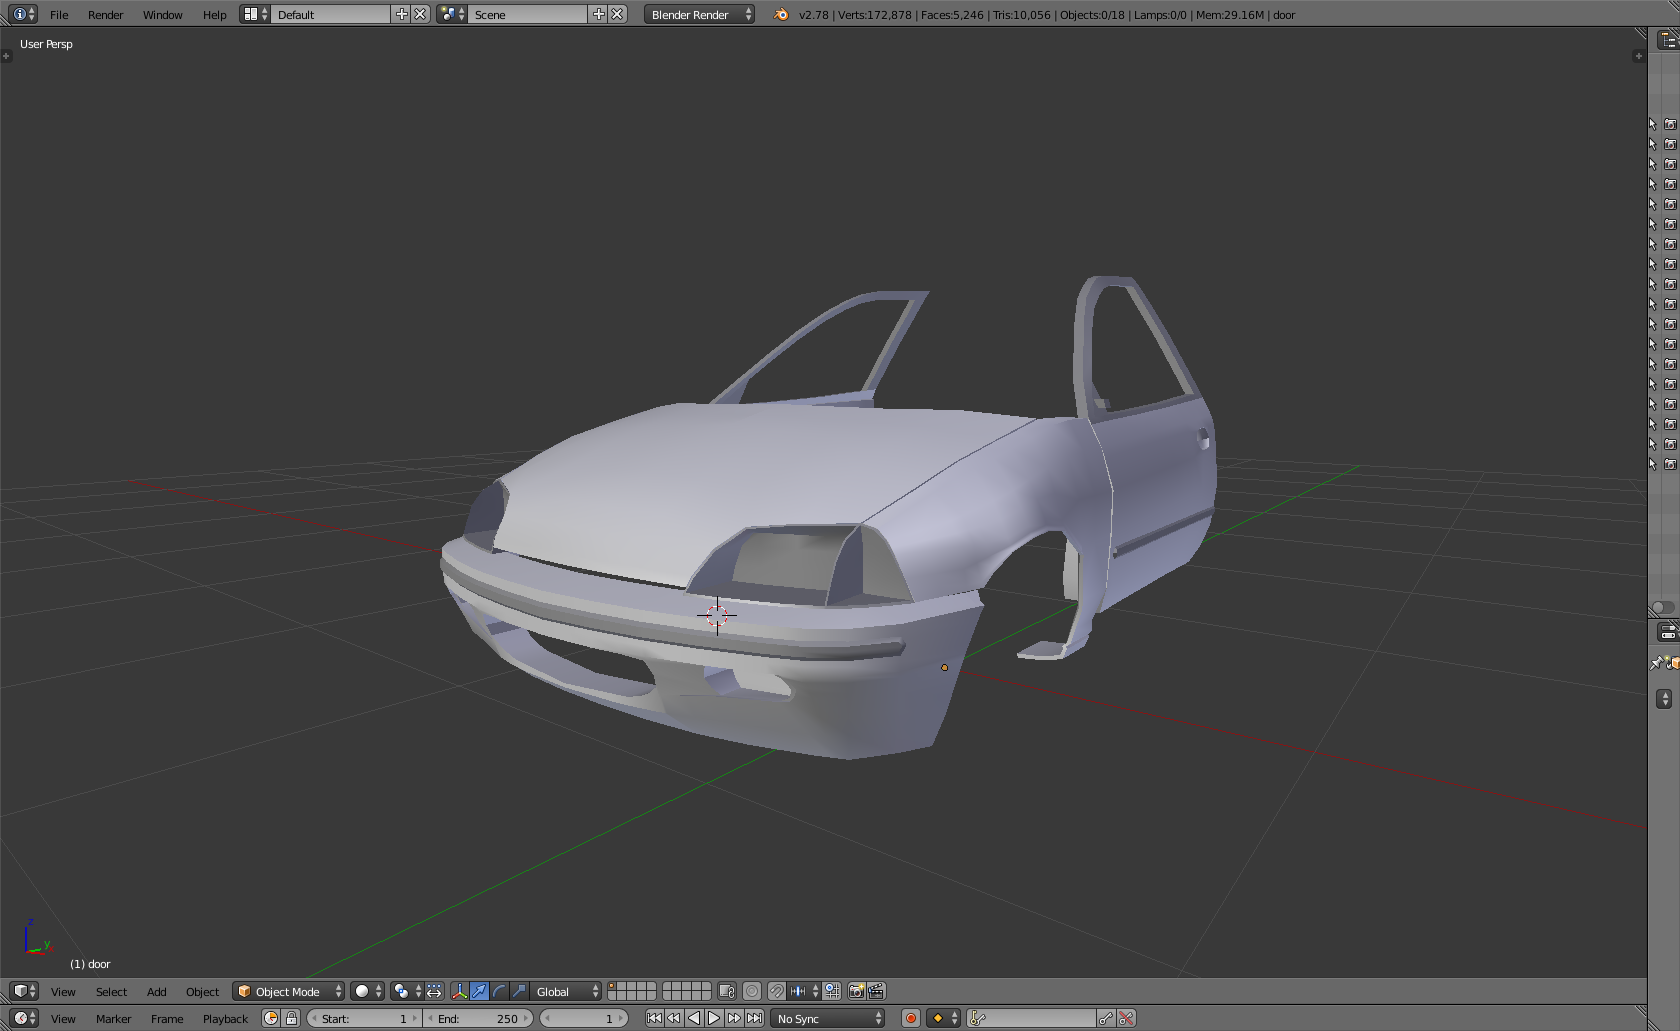This screenshot has height=1031, width=1680.
Task: Toggle manipulate center points only
Action: 434,991
